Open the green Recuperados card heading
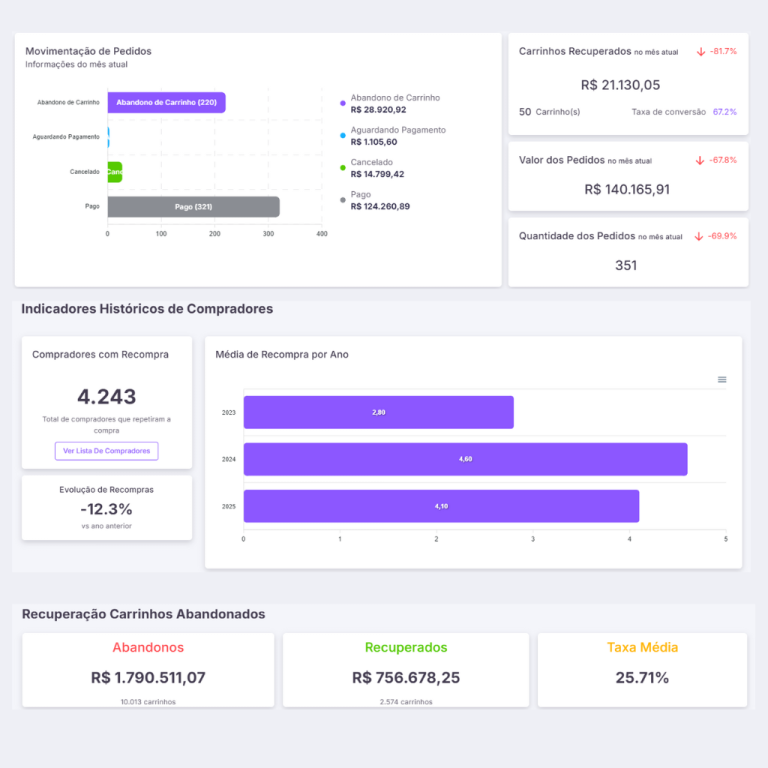Viewport: 768px width, 768px height. point(406,647)
